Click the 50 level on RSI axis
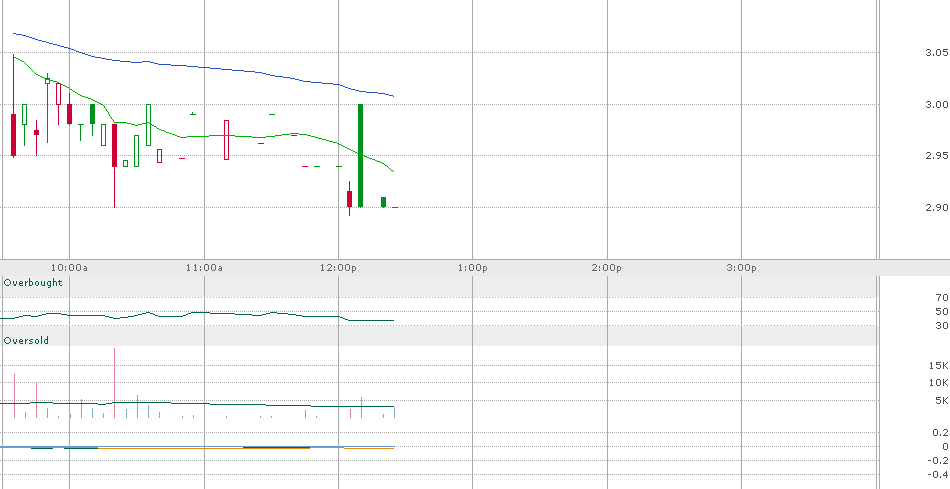The width and height of the screenshot is (950, 489). (942, 311)
